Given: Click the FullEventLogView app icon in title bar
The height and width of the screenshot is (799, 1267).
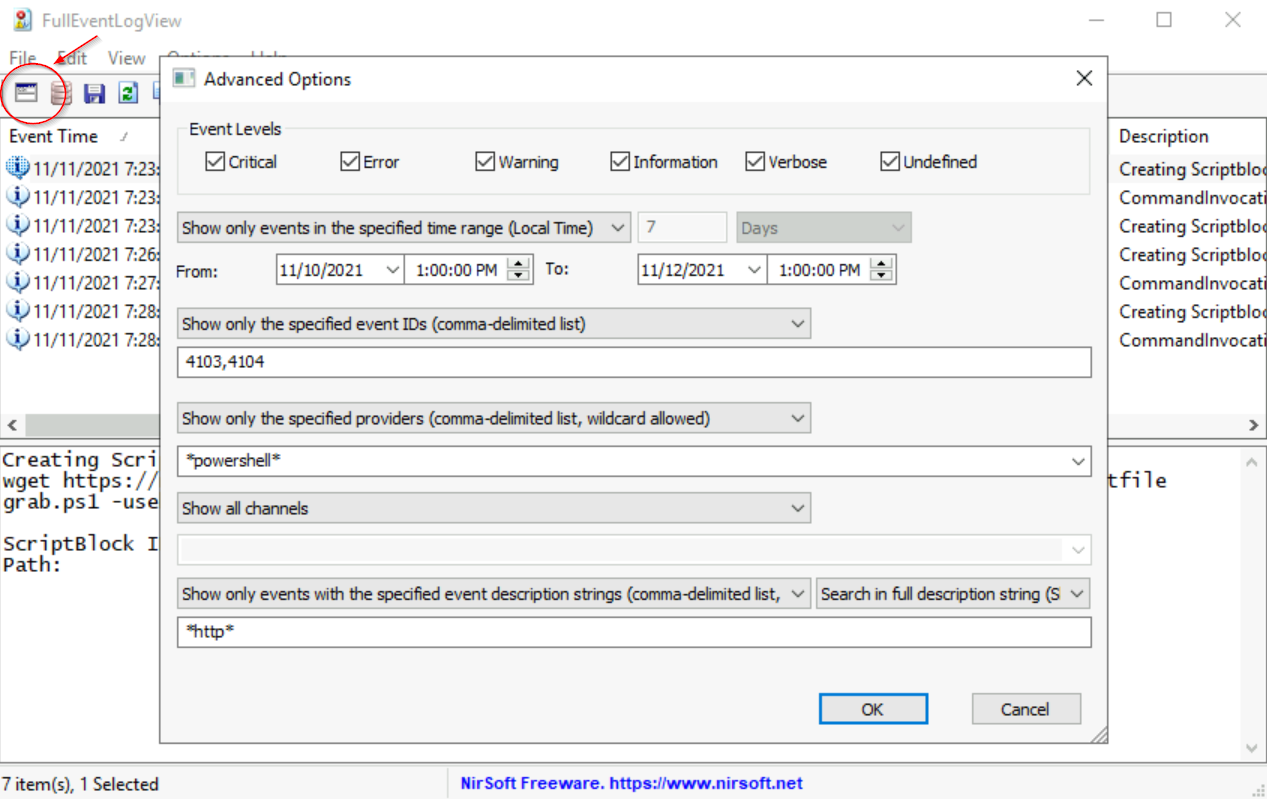Looking at the screenshot, I should [x=22, y=20].
